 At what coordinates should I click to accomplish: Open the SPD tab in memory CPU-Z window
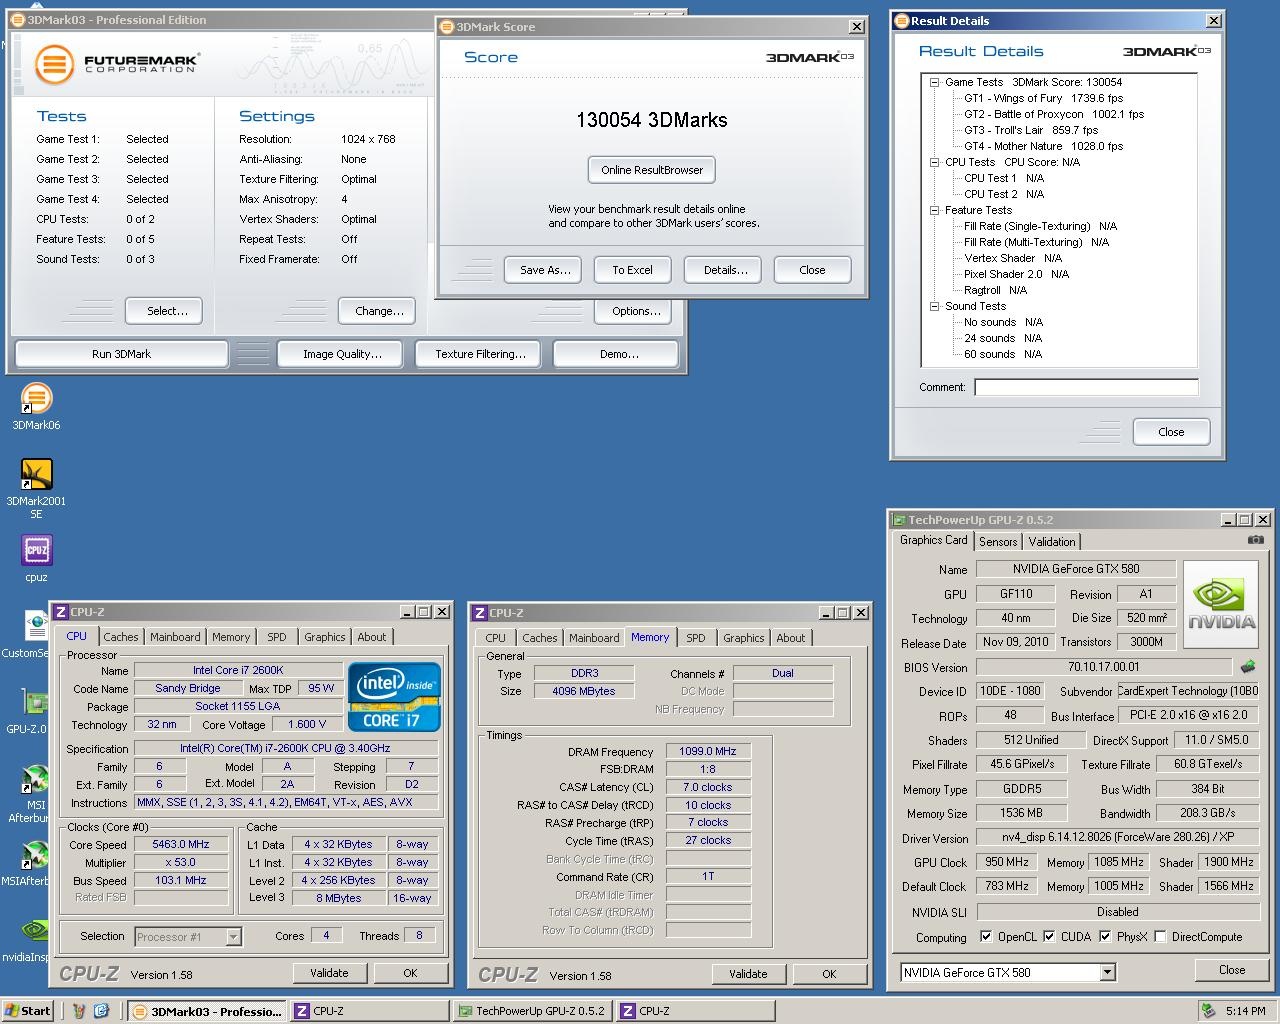[695, 638]
